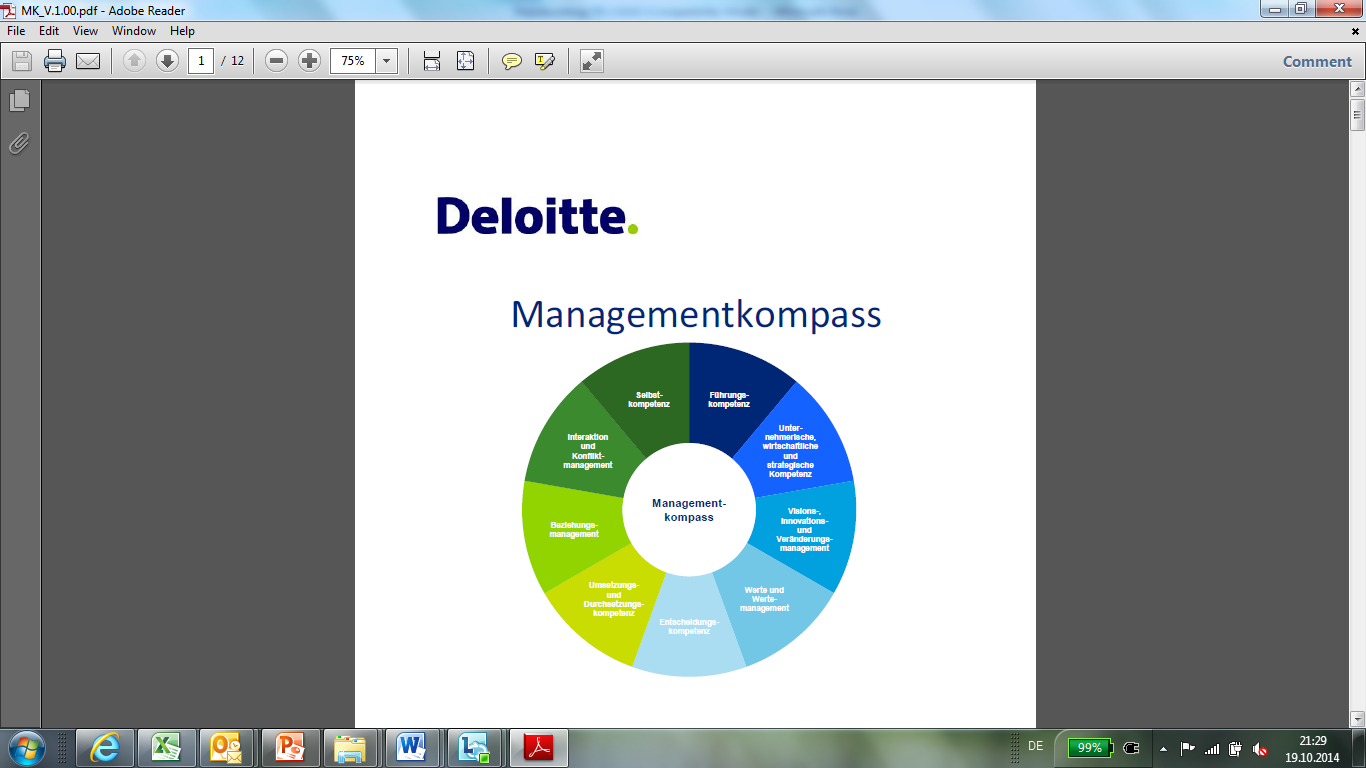Open Outlook from taskbar
1366x768 pixels.
coord(227,747)
